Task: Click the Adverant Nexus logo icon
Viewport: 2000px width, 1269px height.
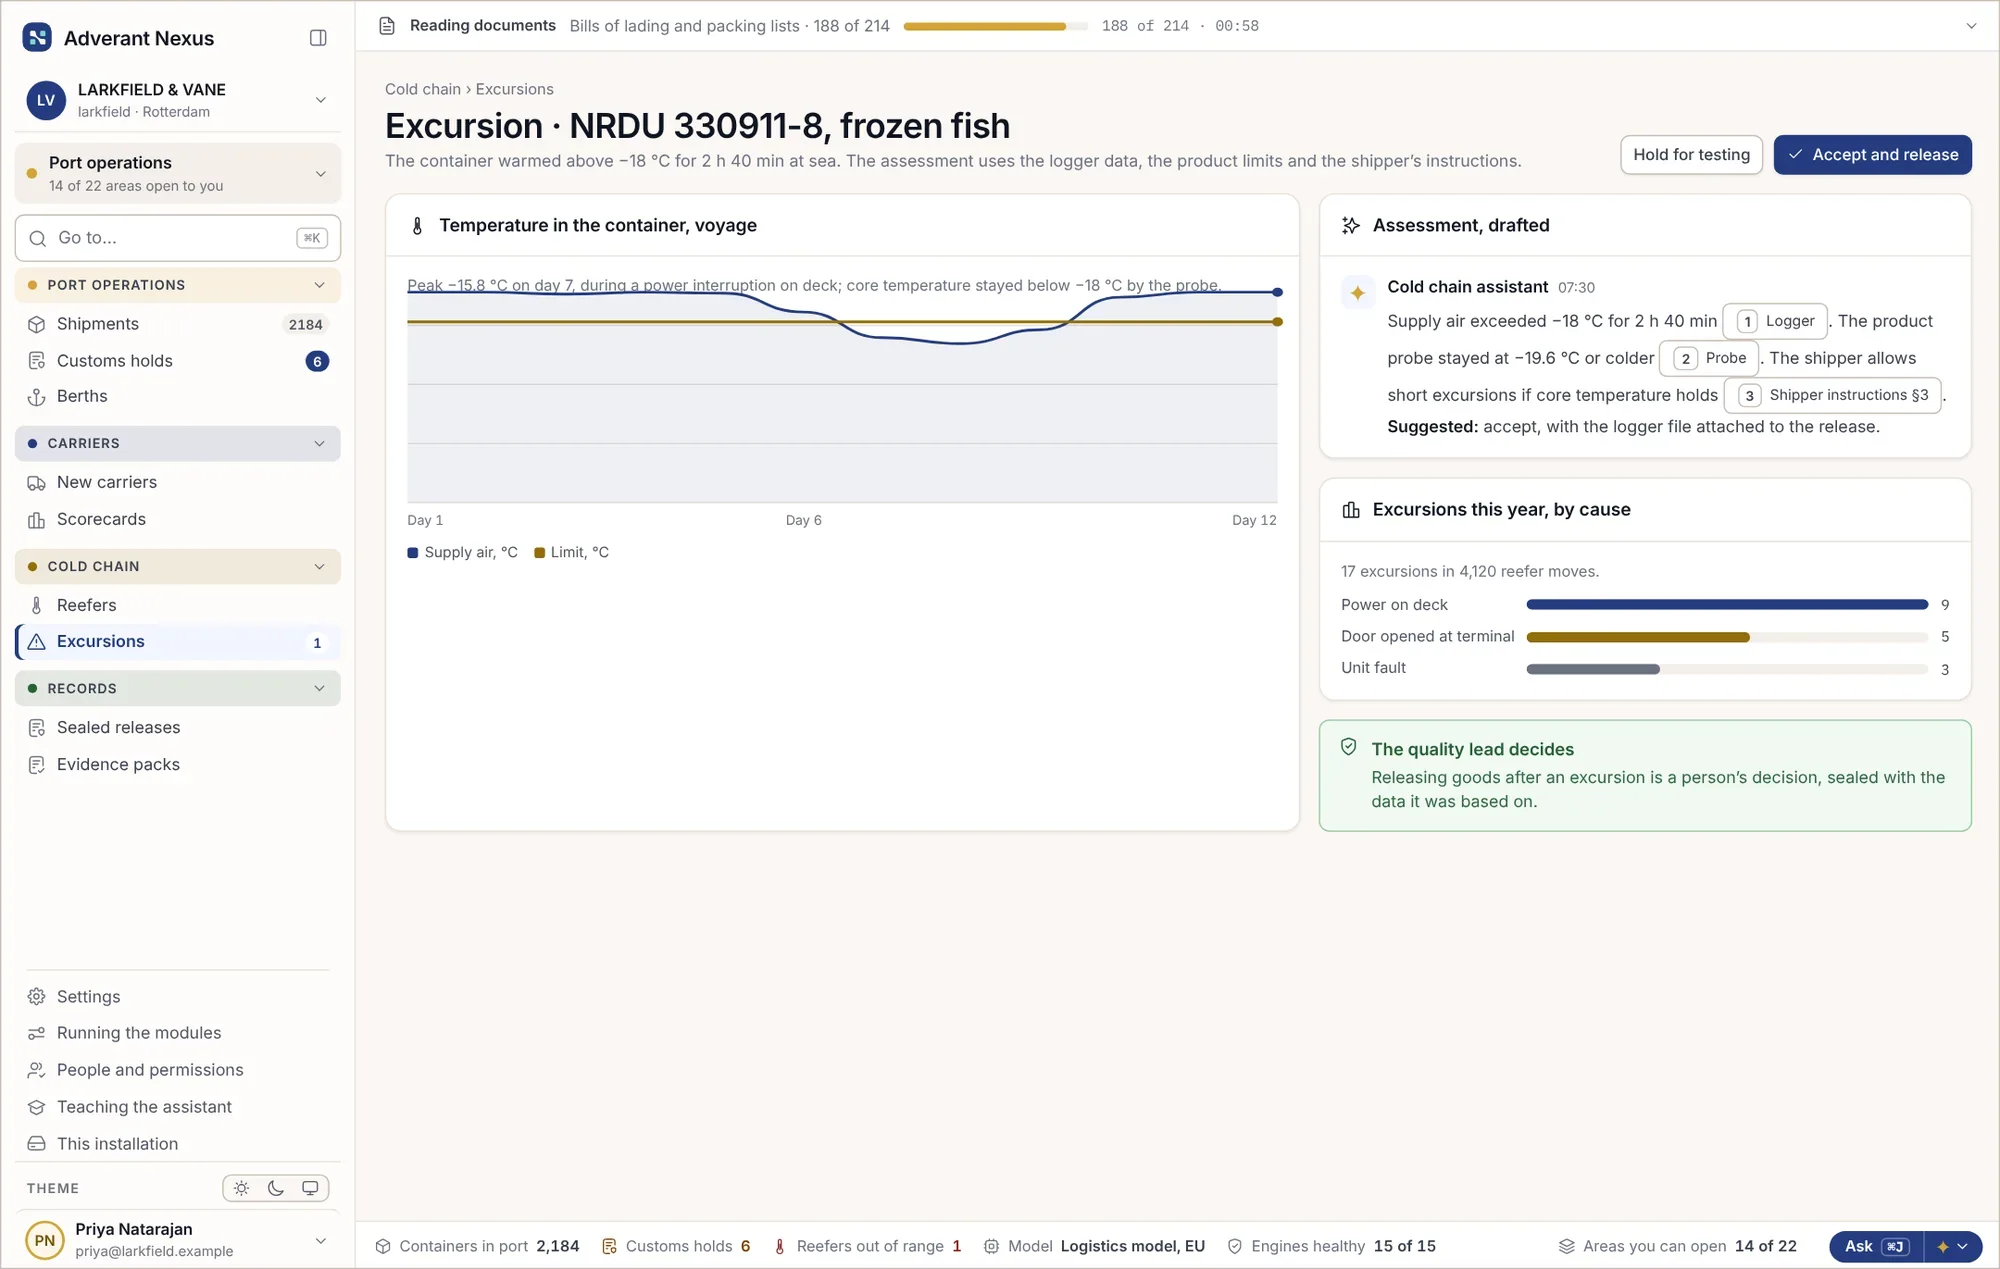Action: click(x=37, y=38)
